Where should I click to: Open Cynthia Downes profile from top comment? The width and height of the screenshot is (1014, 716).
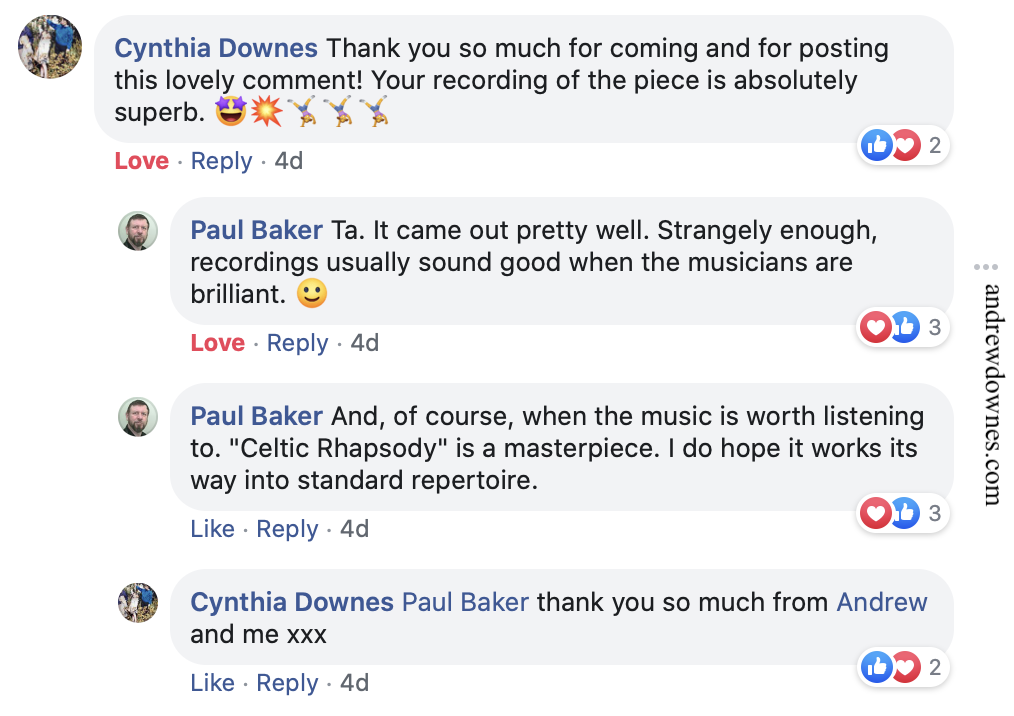click(216, 48)
